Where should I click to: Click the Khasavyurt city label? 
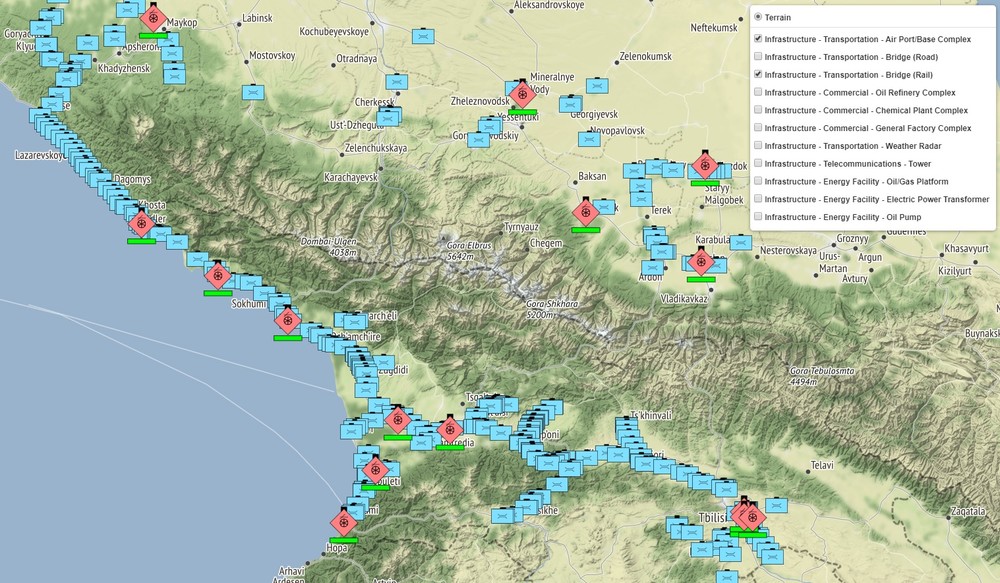pyautogui.click(x=966, y=249)
